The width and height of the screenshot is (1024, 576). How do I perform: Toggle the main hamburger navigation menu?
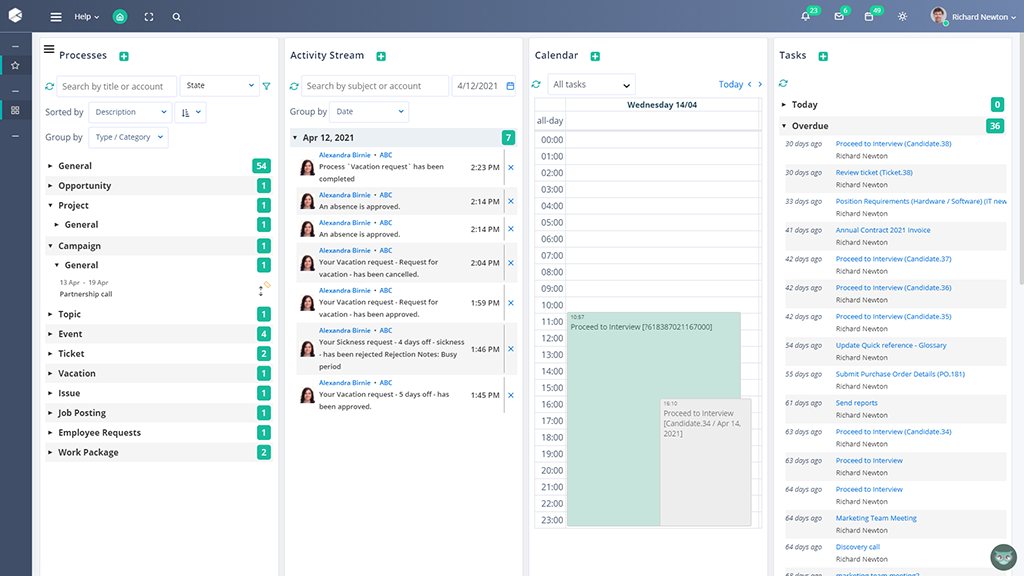click(x=56, y=17)
